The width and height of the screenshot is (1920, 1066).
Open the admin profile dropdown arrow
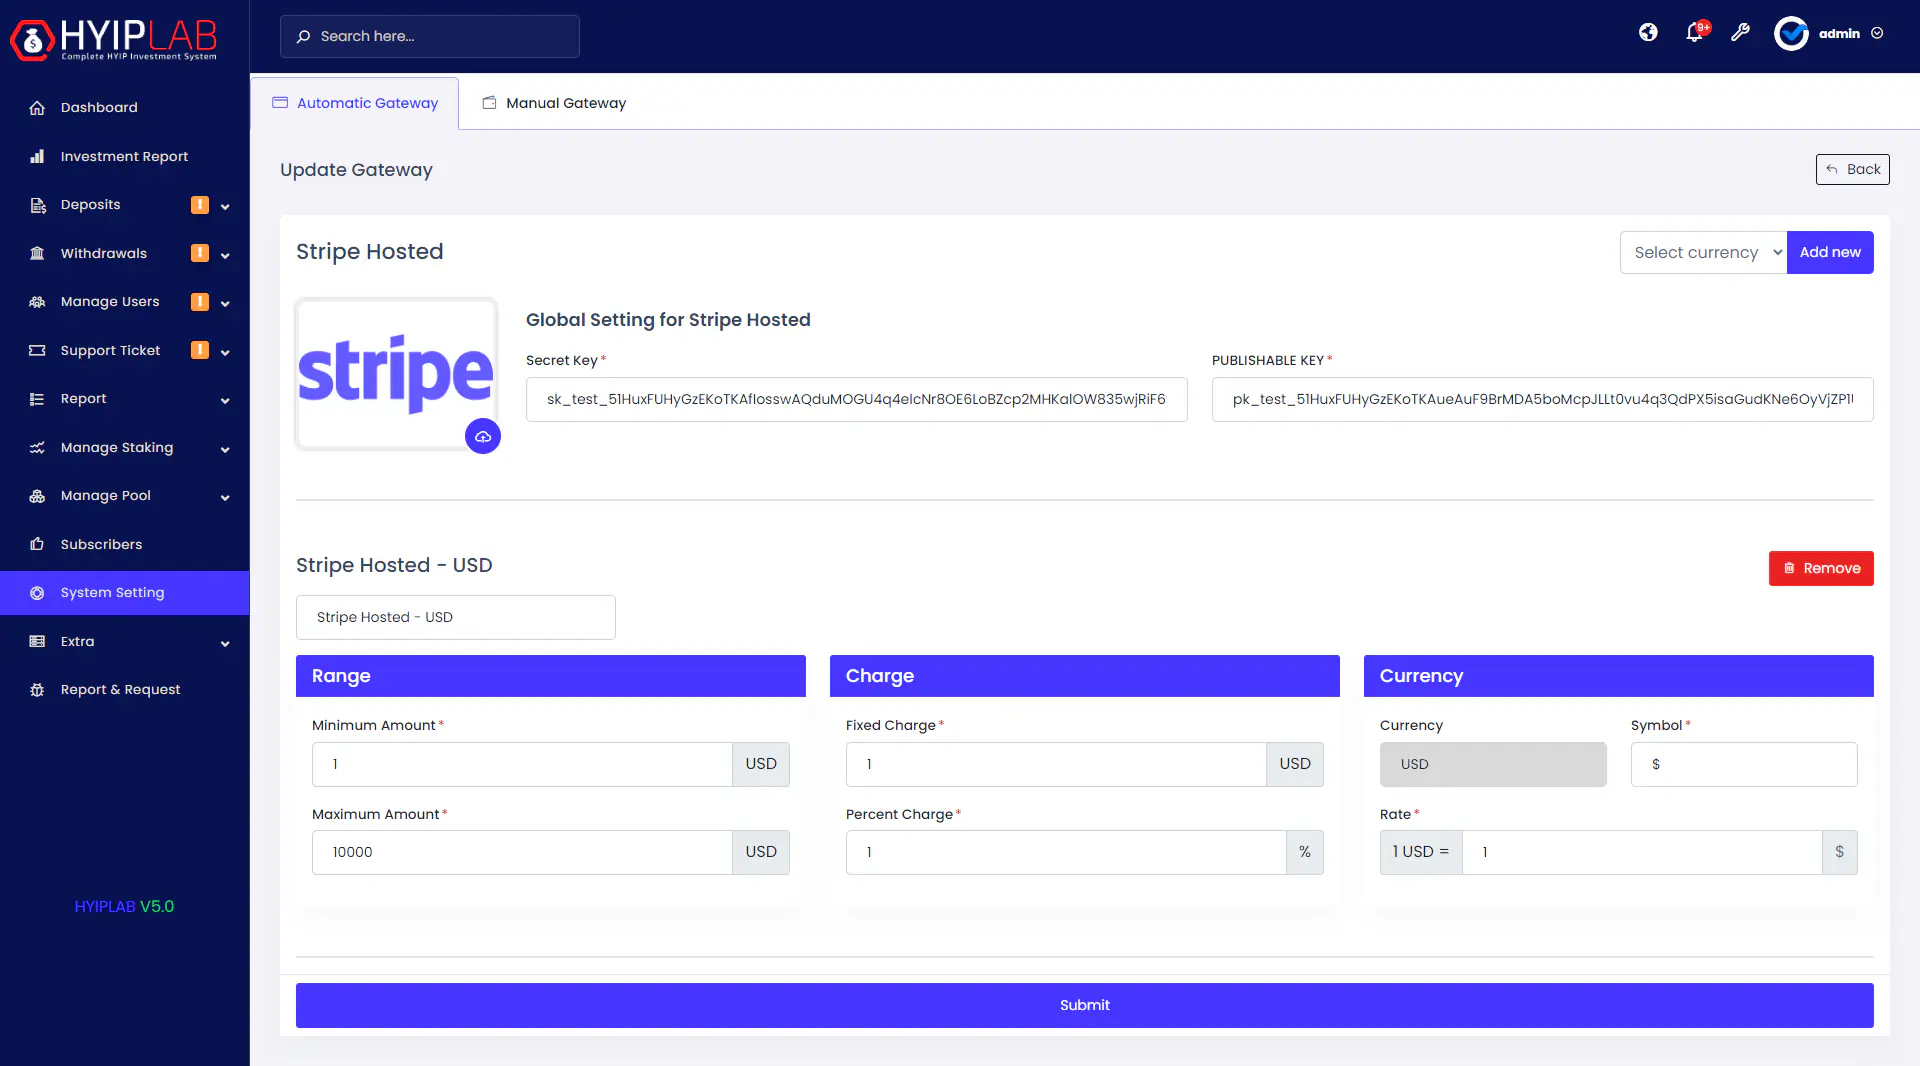[1877, 33]
